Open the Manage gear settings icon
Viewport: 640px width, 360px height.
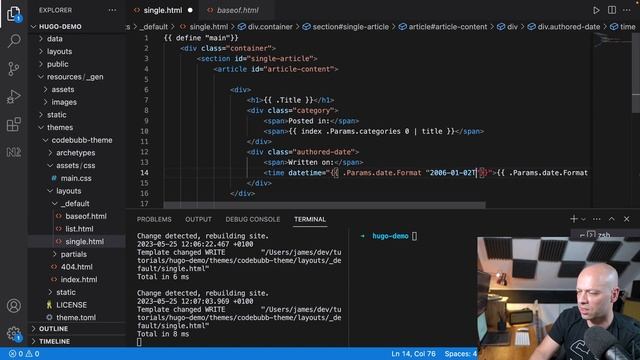click(14, 333)
